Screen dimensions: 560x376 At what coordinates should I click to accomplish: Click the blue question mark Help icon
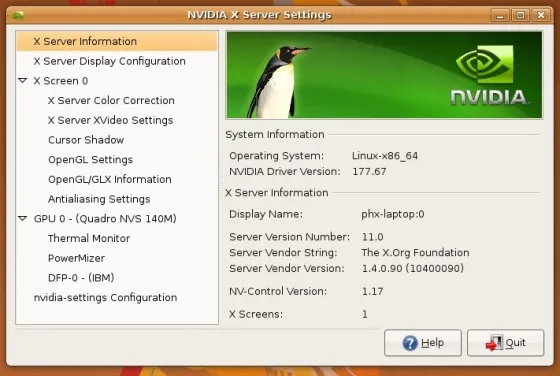(410, 343)
